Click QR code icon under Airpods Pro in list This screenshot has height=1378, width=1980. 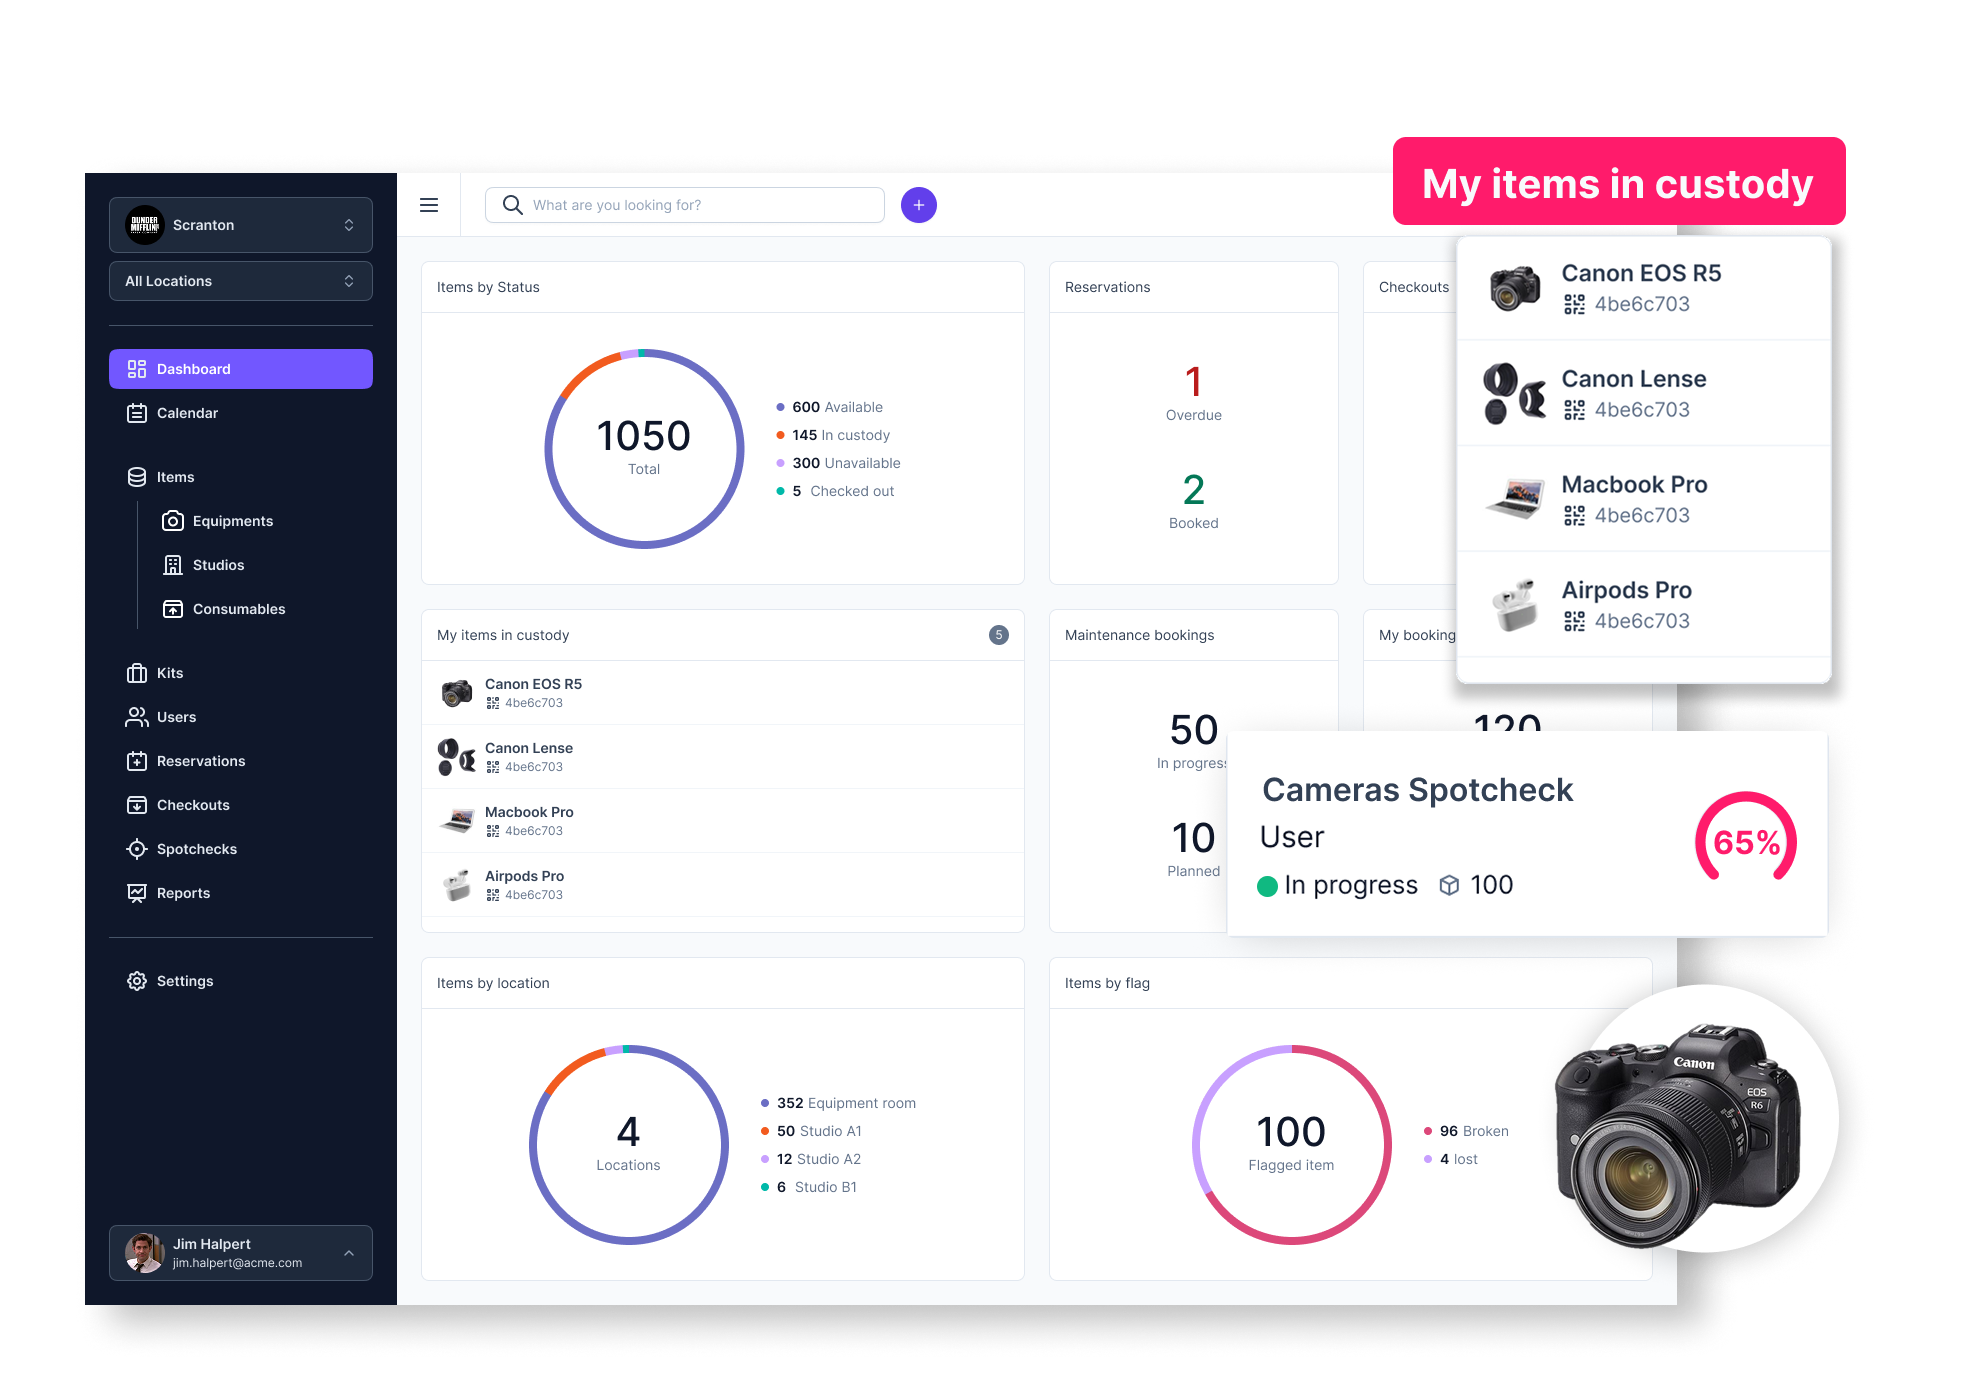click(x=493, y=895)
